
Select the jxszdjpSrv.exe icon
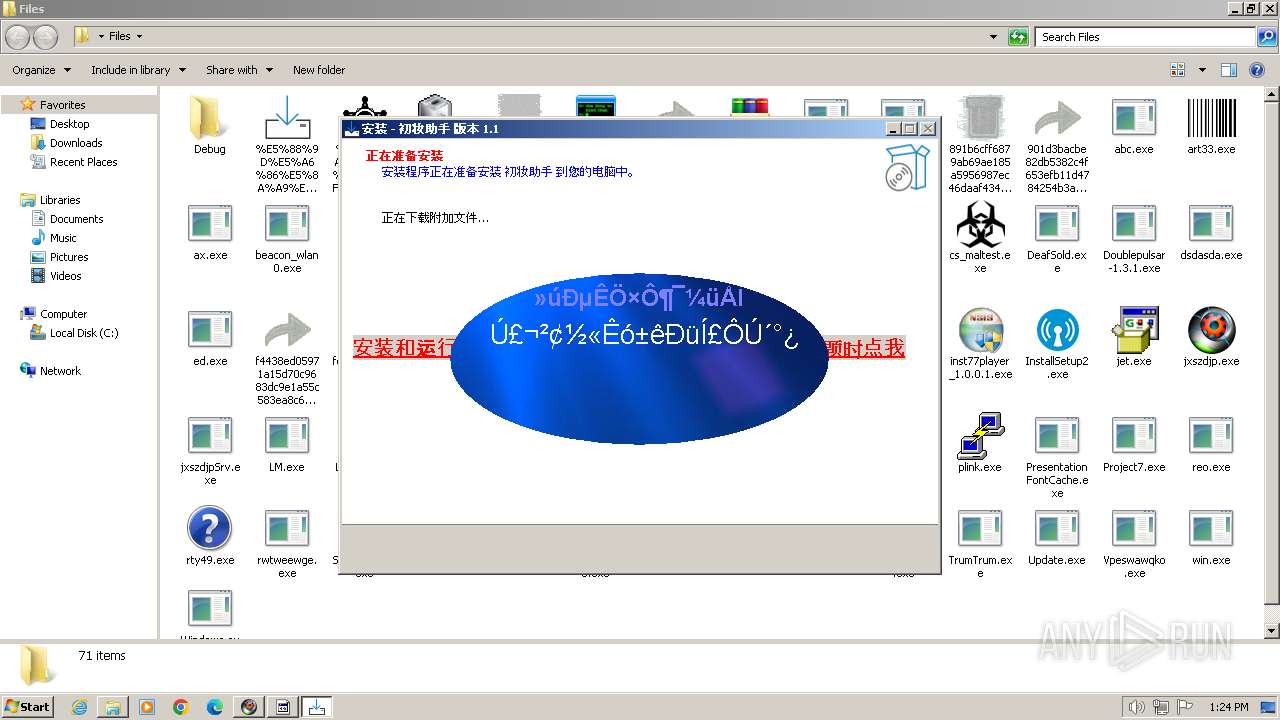pyautogui.click(x=210, y=436)
